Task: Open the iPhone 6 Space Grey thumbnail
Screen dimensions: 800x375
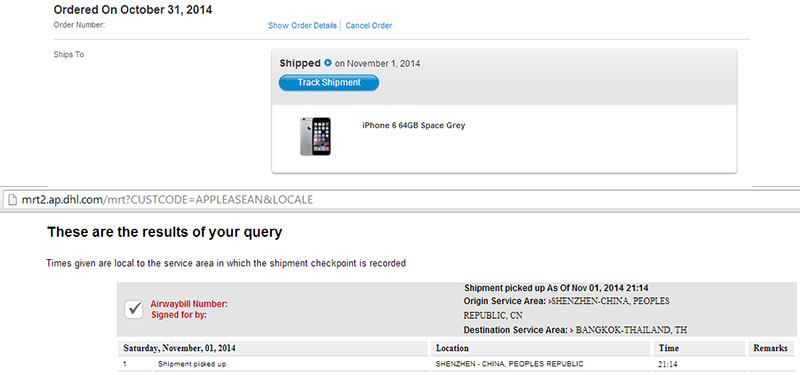Action: pos(315,136)
